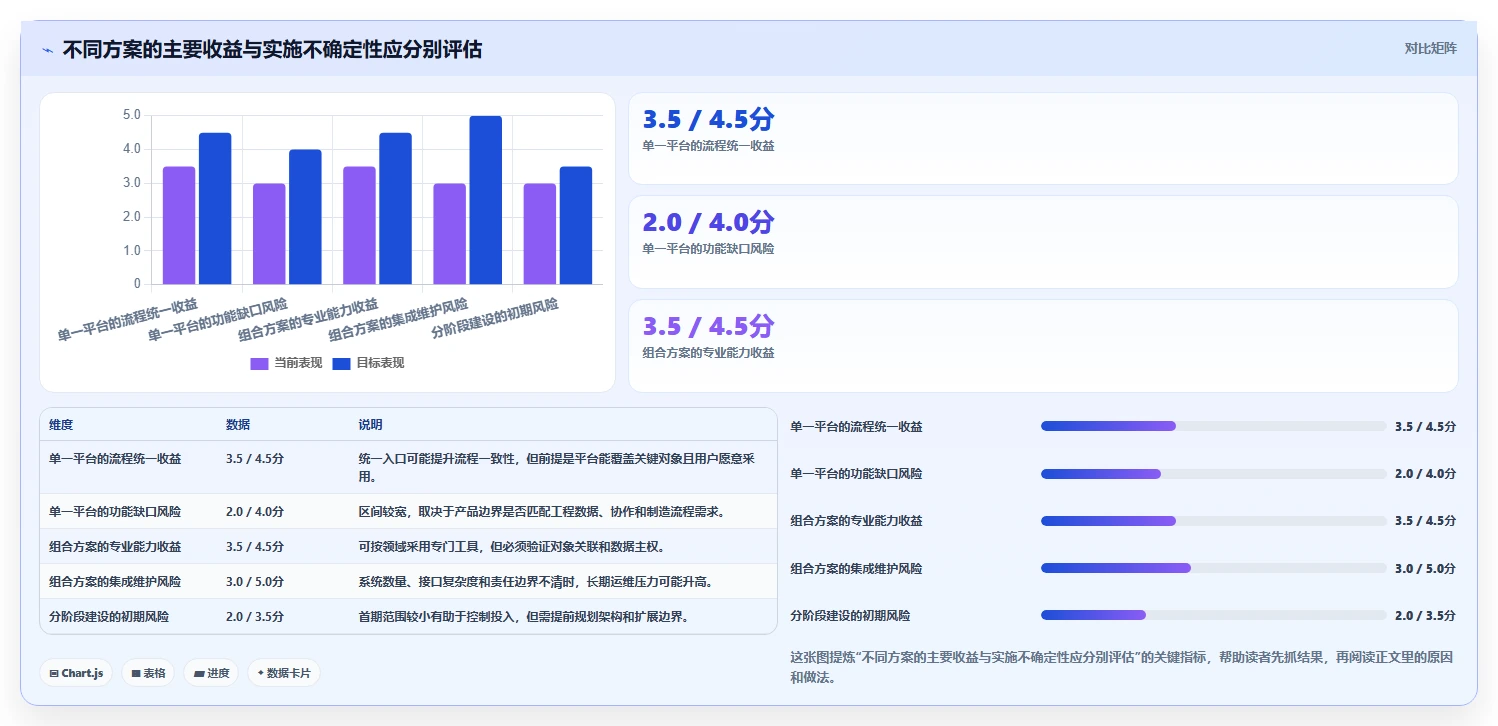1498x726 pixels.
Task: Open the 组合方案的专业能力收益 data card
Action: tap(1043, 346)
